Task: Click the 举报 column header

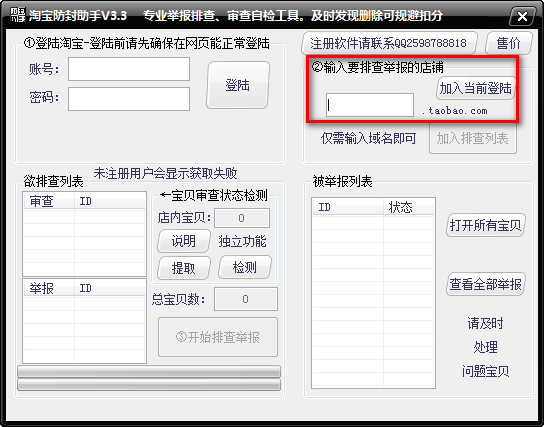Action: (x=49, y=288)
